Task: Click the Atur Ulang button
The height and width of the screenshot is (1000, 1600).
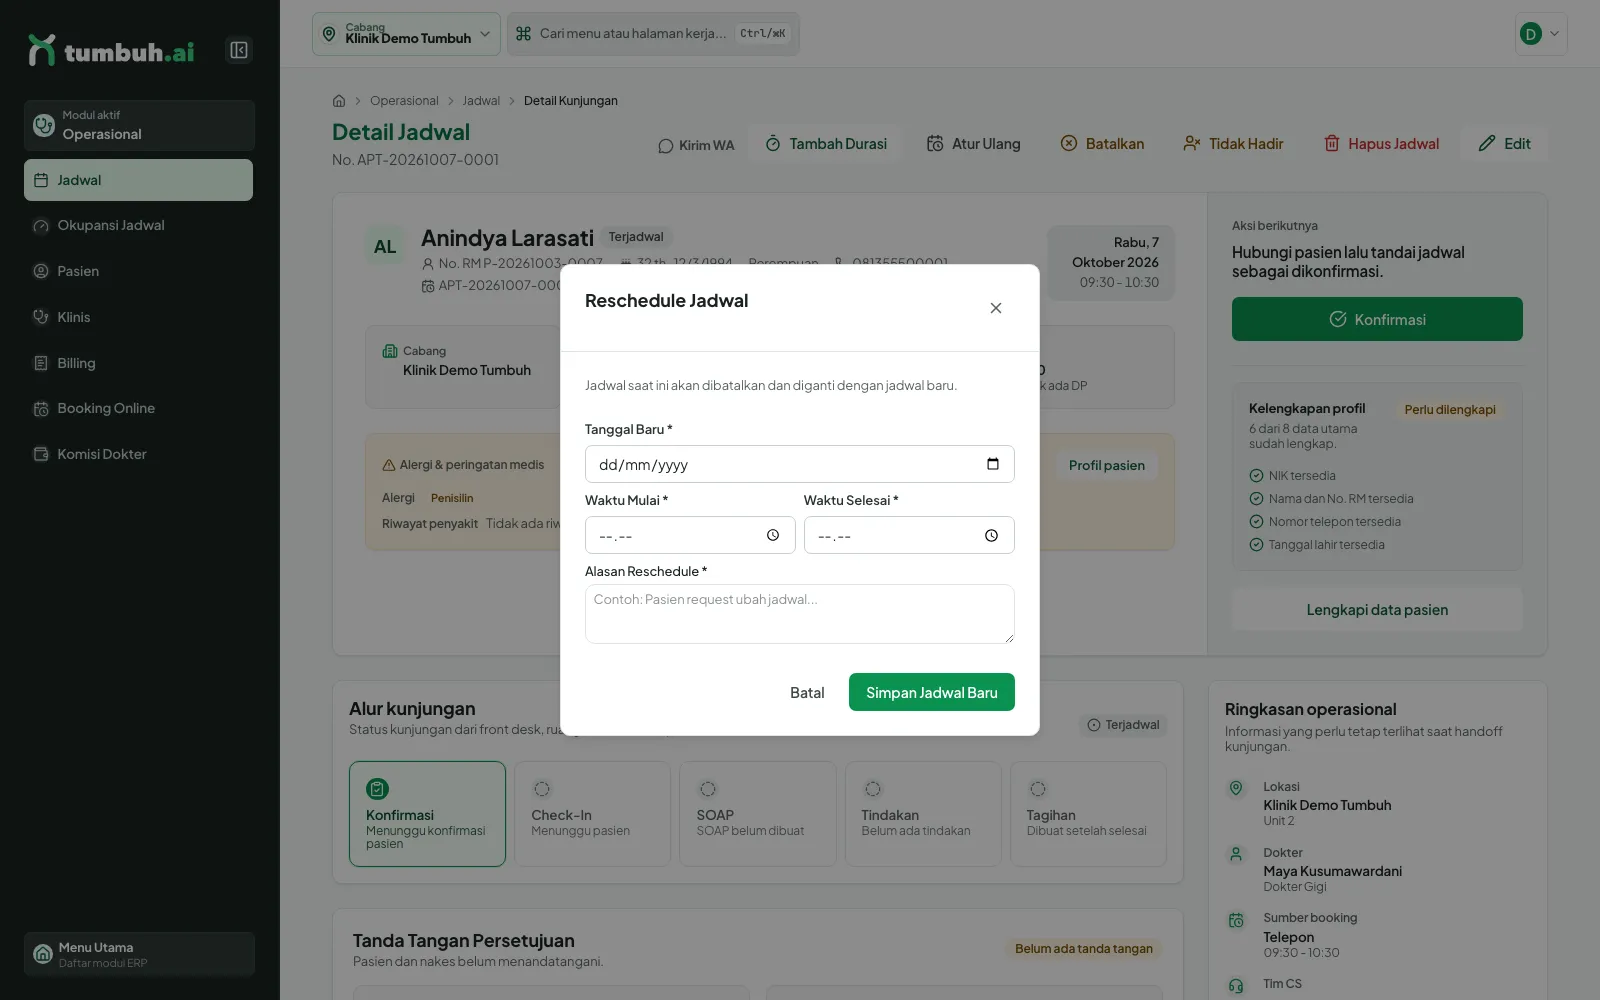Action: click(x=973, y=144)
